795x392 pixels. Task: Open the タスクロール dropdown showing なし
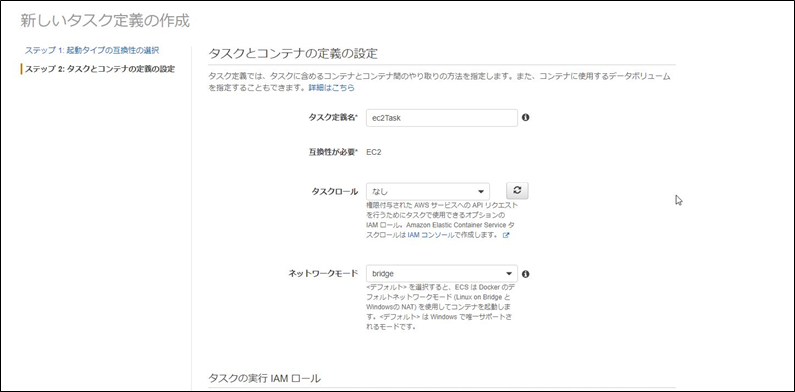coord(427,192)
